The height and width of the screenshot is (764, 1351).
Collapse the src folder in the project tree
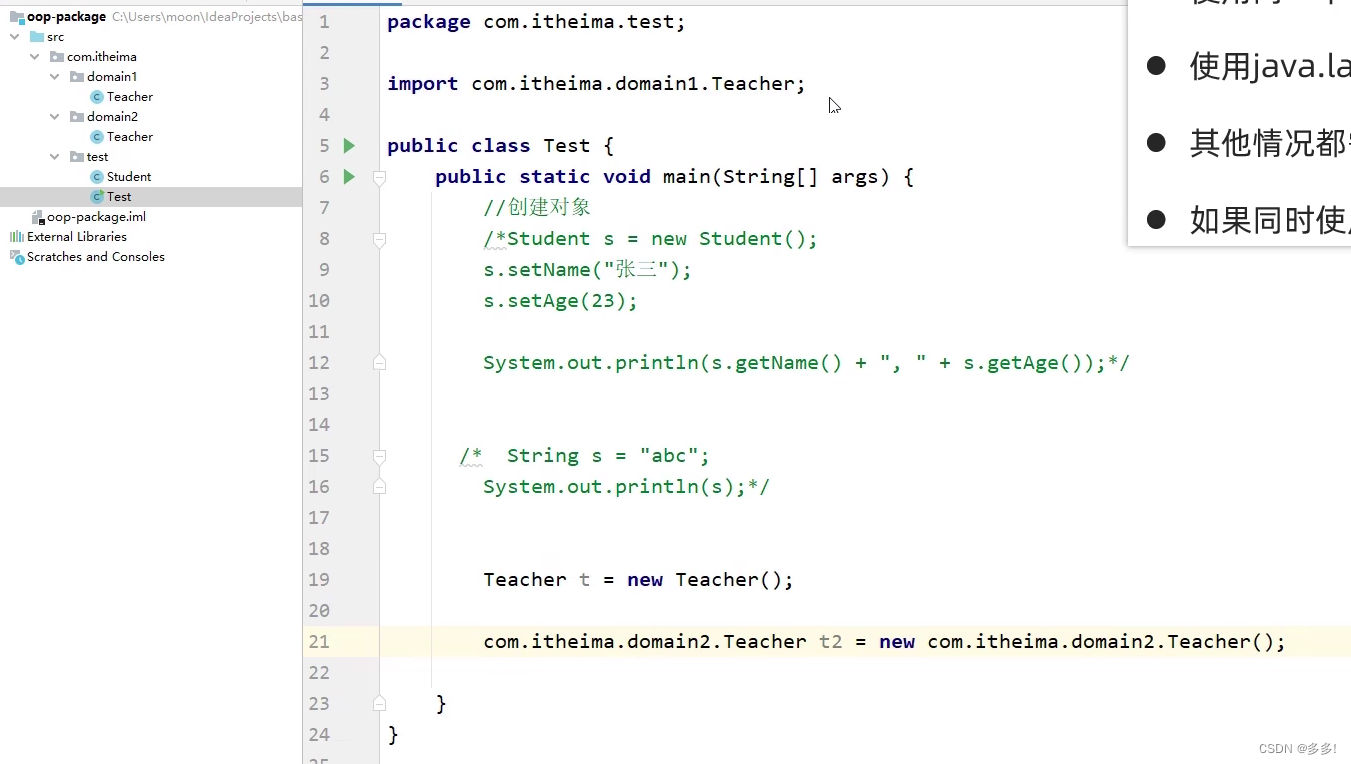click(15, 36)
